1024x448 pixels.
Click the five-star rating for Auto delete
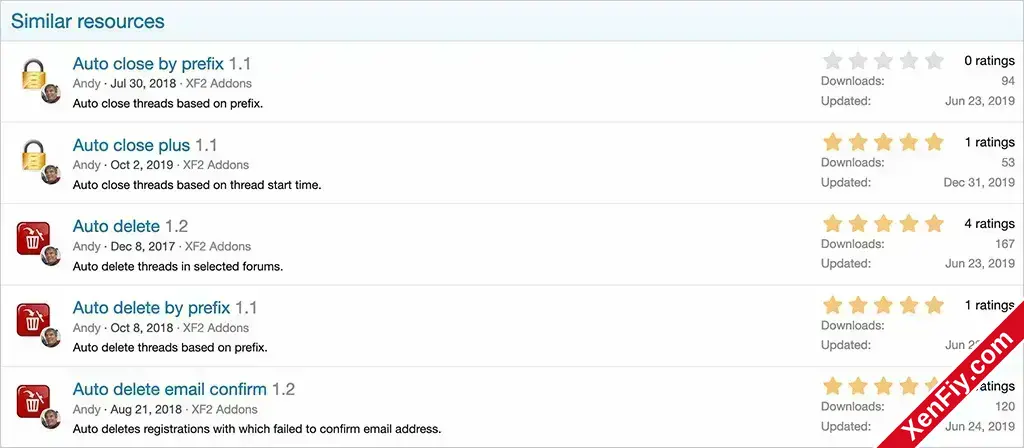tap(883, 223)
